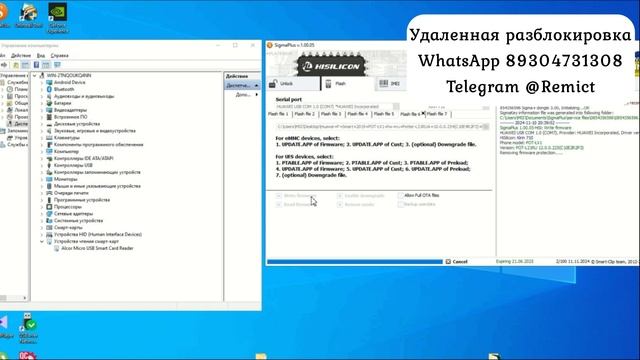Toggle the Read firmware checkbox
640x360 pixels.
pos(279,204)
